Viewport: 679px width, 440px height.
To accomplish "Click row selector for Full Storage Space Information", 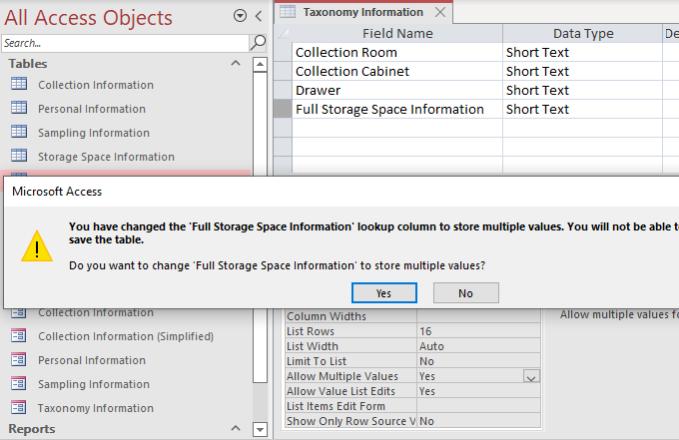I will (283, 109).
